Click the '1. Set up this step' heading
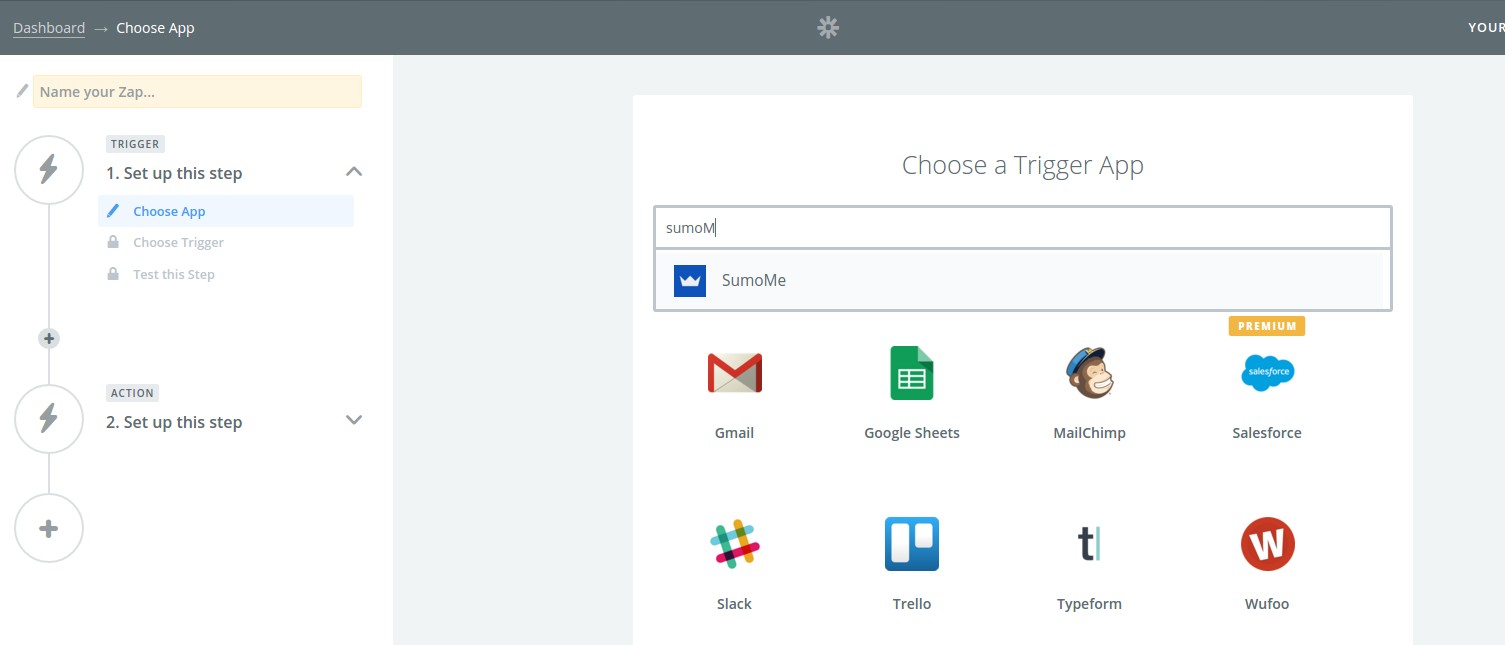The height and width of the screenshot is (645, 1505). (x=174, y=173)
